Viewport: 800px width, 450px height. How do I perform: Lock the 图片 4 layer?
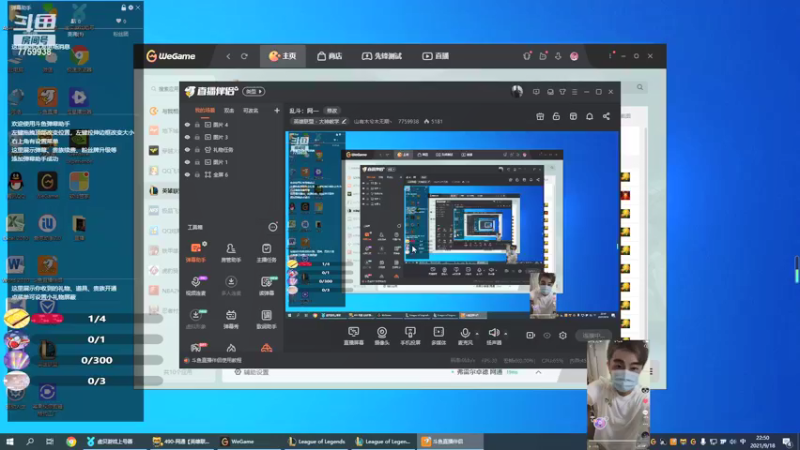[197, 124]
